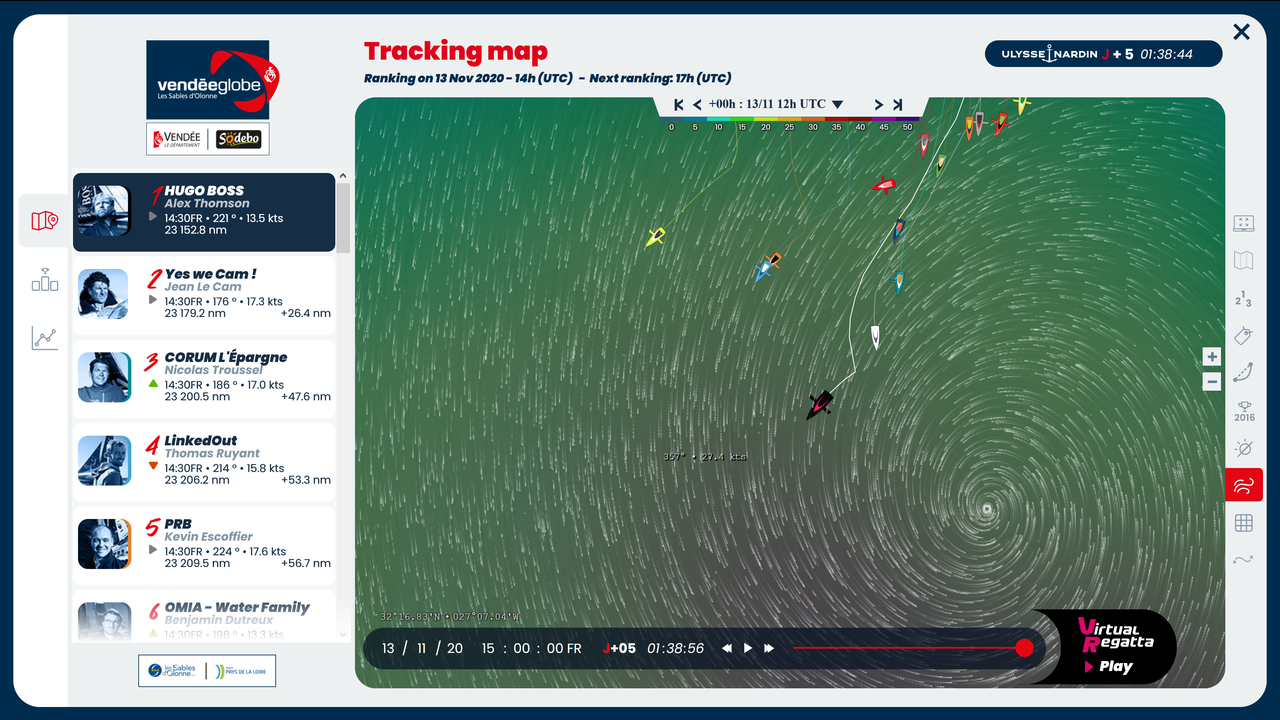
Task: Open the Pays de la Loire logo
Action: coord(241,671)
